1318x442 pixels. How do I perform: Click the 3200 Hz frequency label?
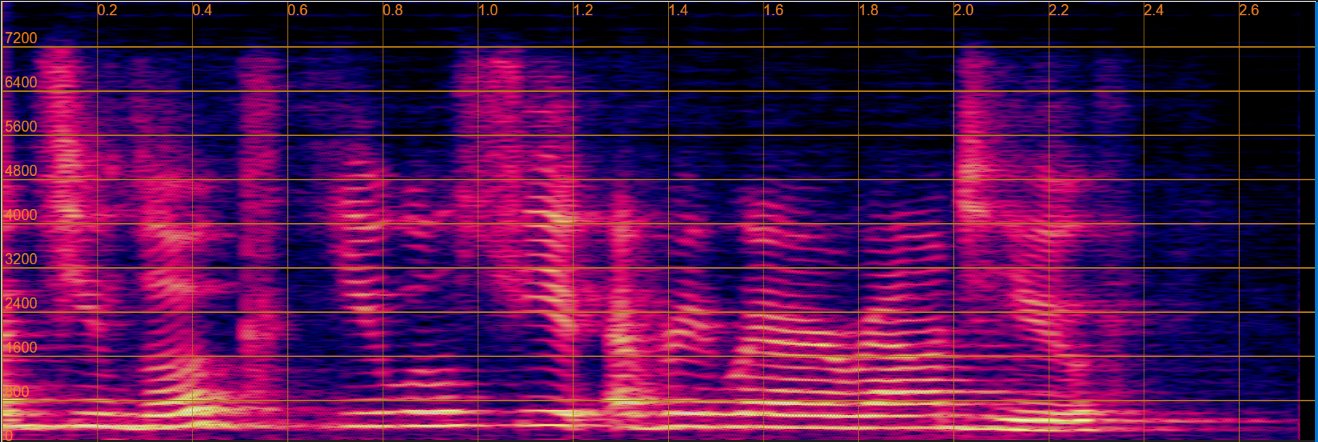21,259
